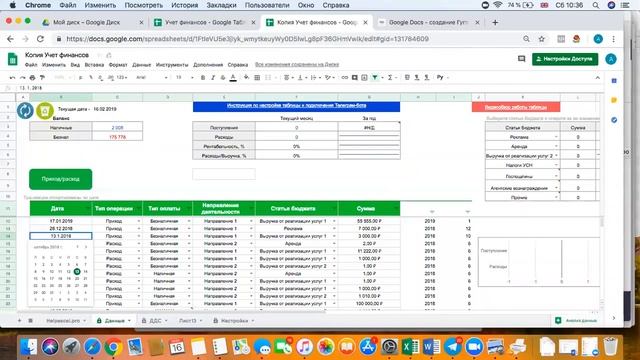Go to previous month in calendar popup
Screen dimensions: 640x360
tap(77, 247)
